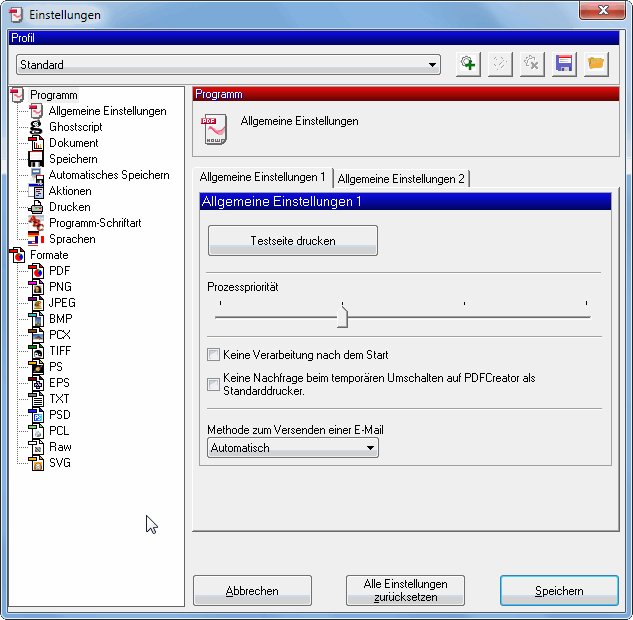The image size is (633, 620).
Task: Click the PDF format icon
Action: pos(36,271)
